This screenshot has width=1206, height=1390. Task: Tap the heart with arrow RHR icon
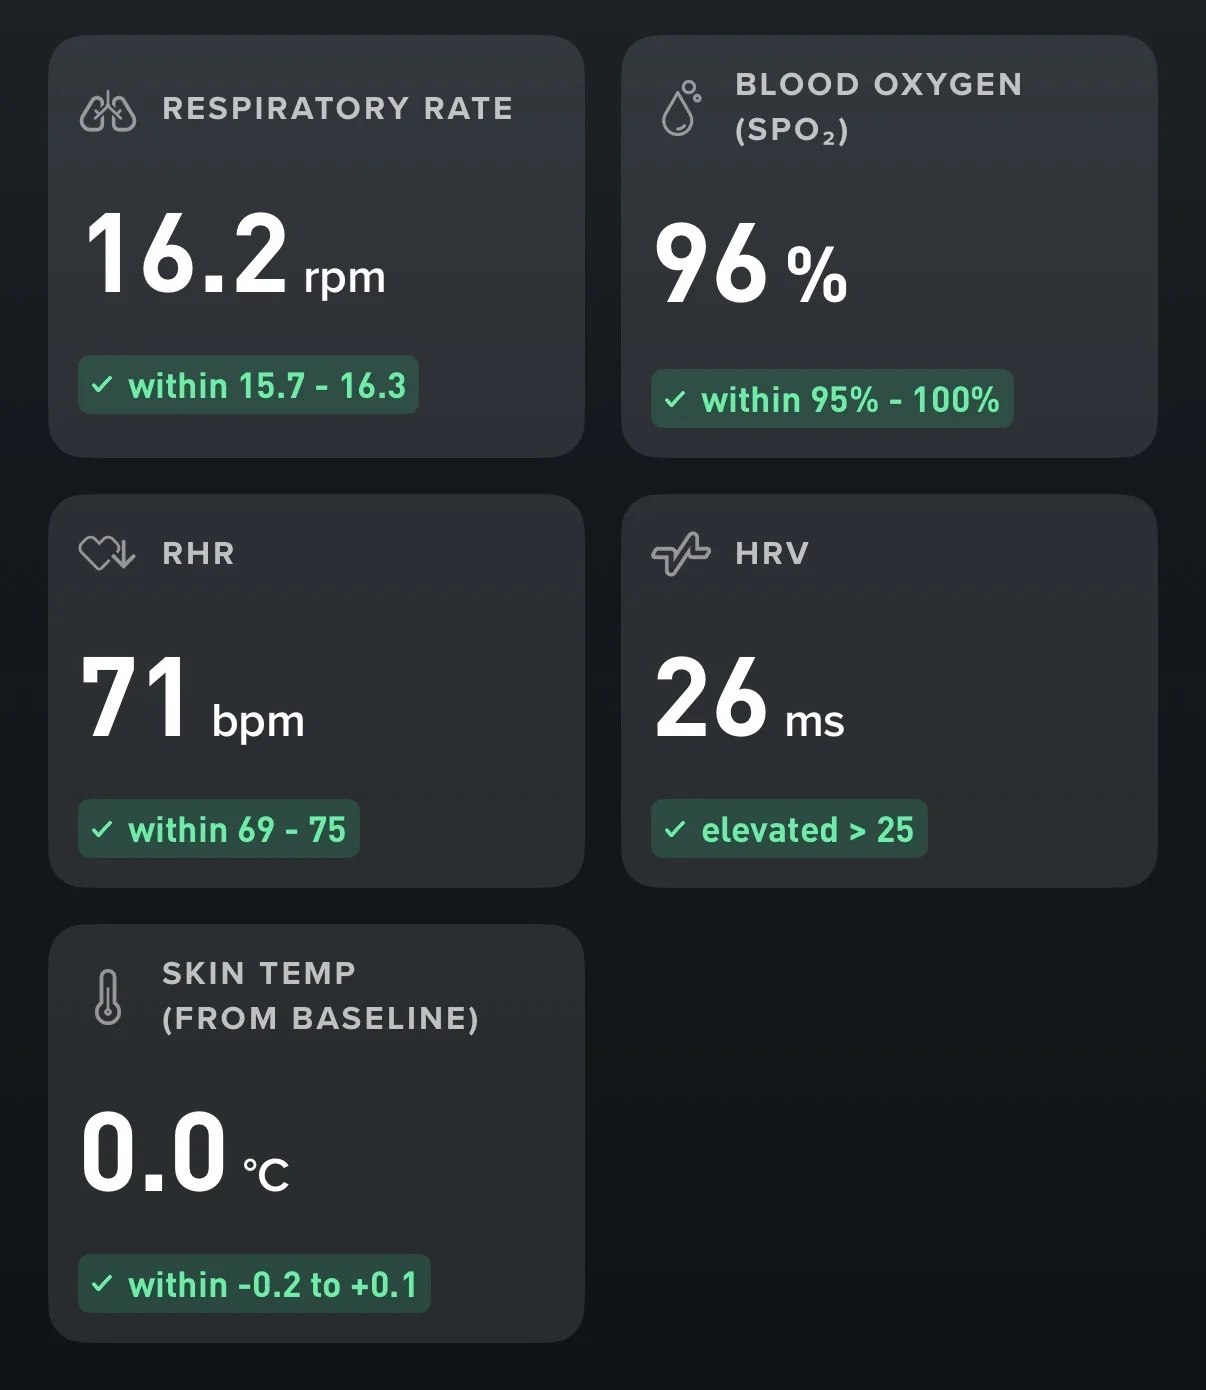[x=107, y=553]
